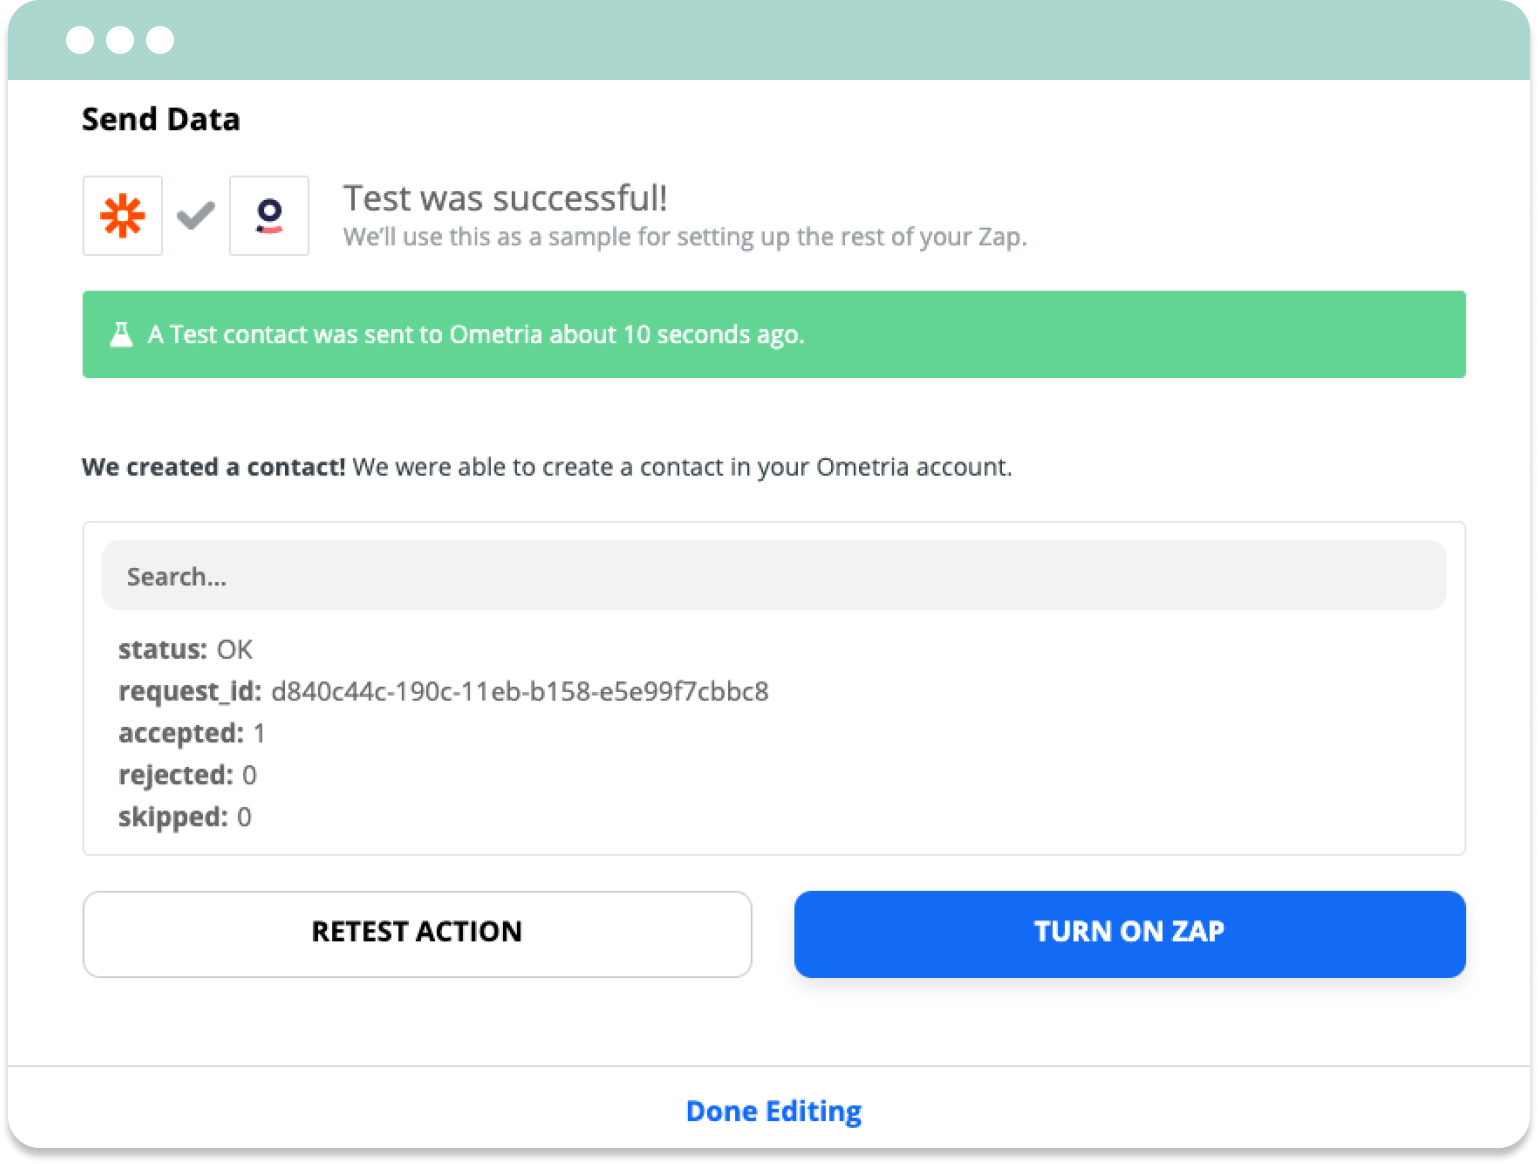Screen dimensions: 1538x1164
Task: Click the green Test contact sent banner
Action: tap(774, 334)
